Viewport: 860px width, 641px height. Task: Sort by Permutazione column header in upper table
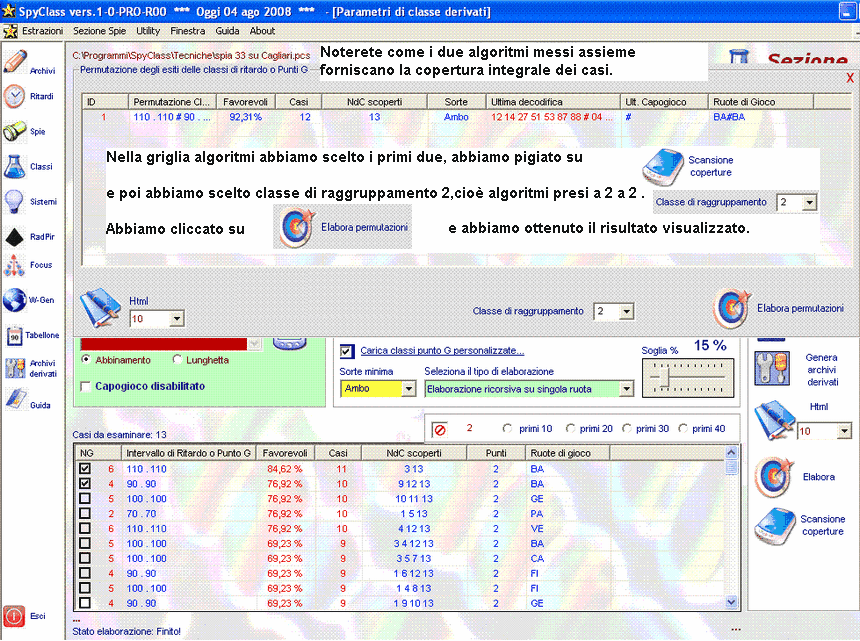172,102
